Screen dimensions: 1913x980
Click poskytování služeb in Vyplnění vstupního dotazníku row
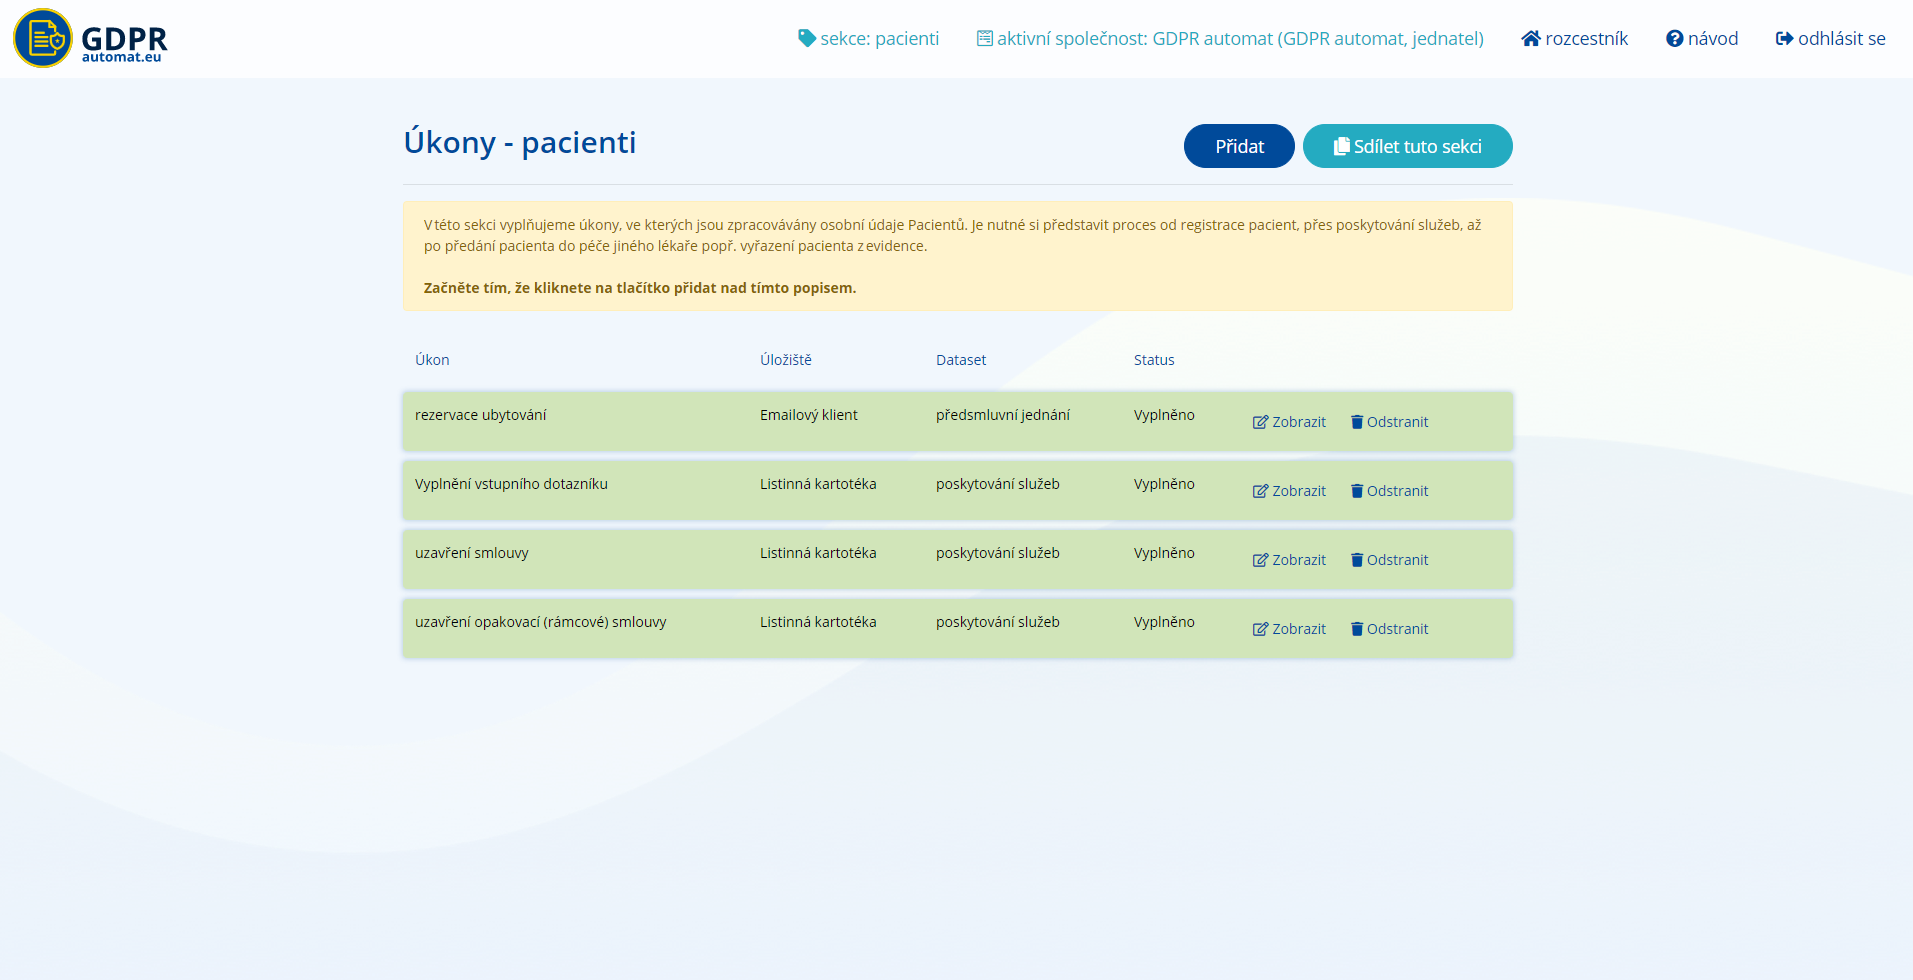[998, 484]
